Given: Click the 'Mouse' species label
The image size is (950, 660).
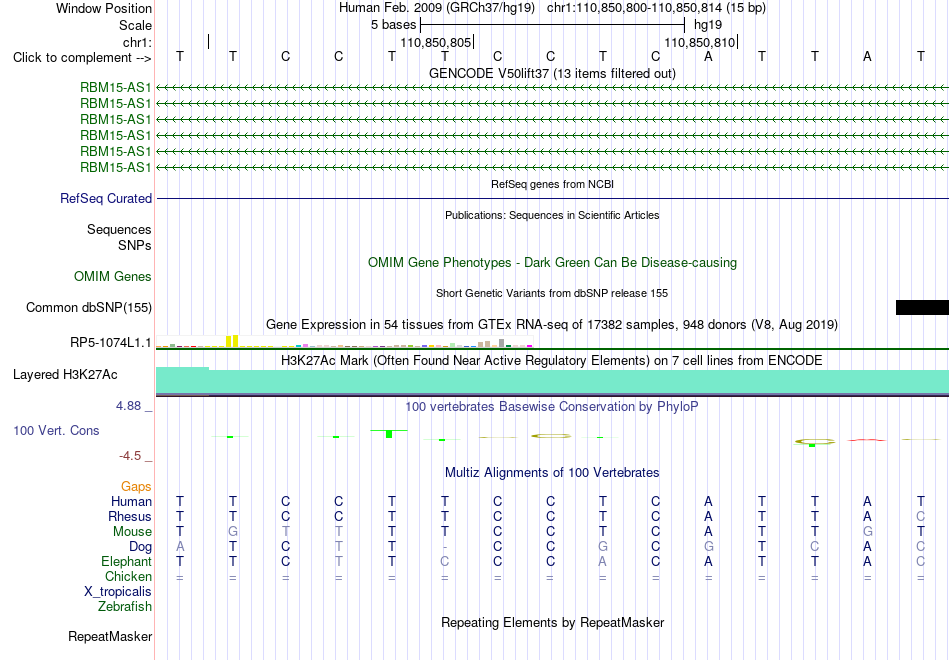Looking at the screenshot, I should (132, 532).
